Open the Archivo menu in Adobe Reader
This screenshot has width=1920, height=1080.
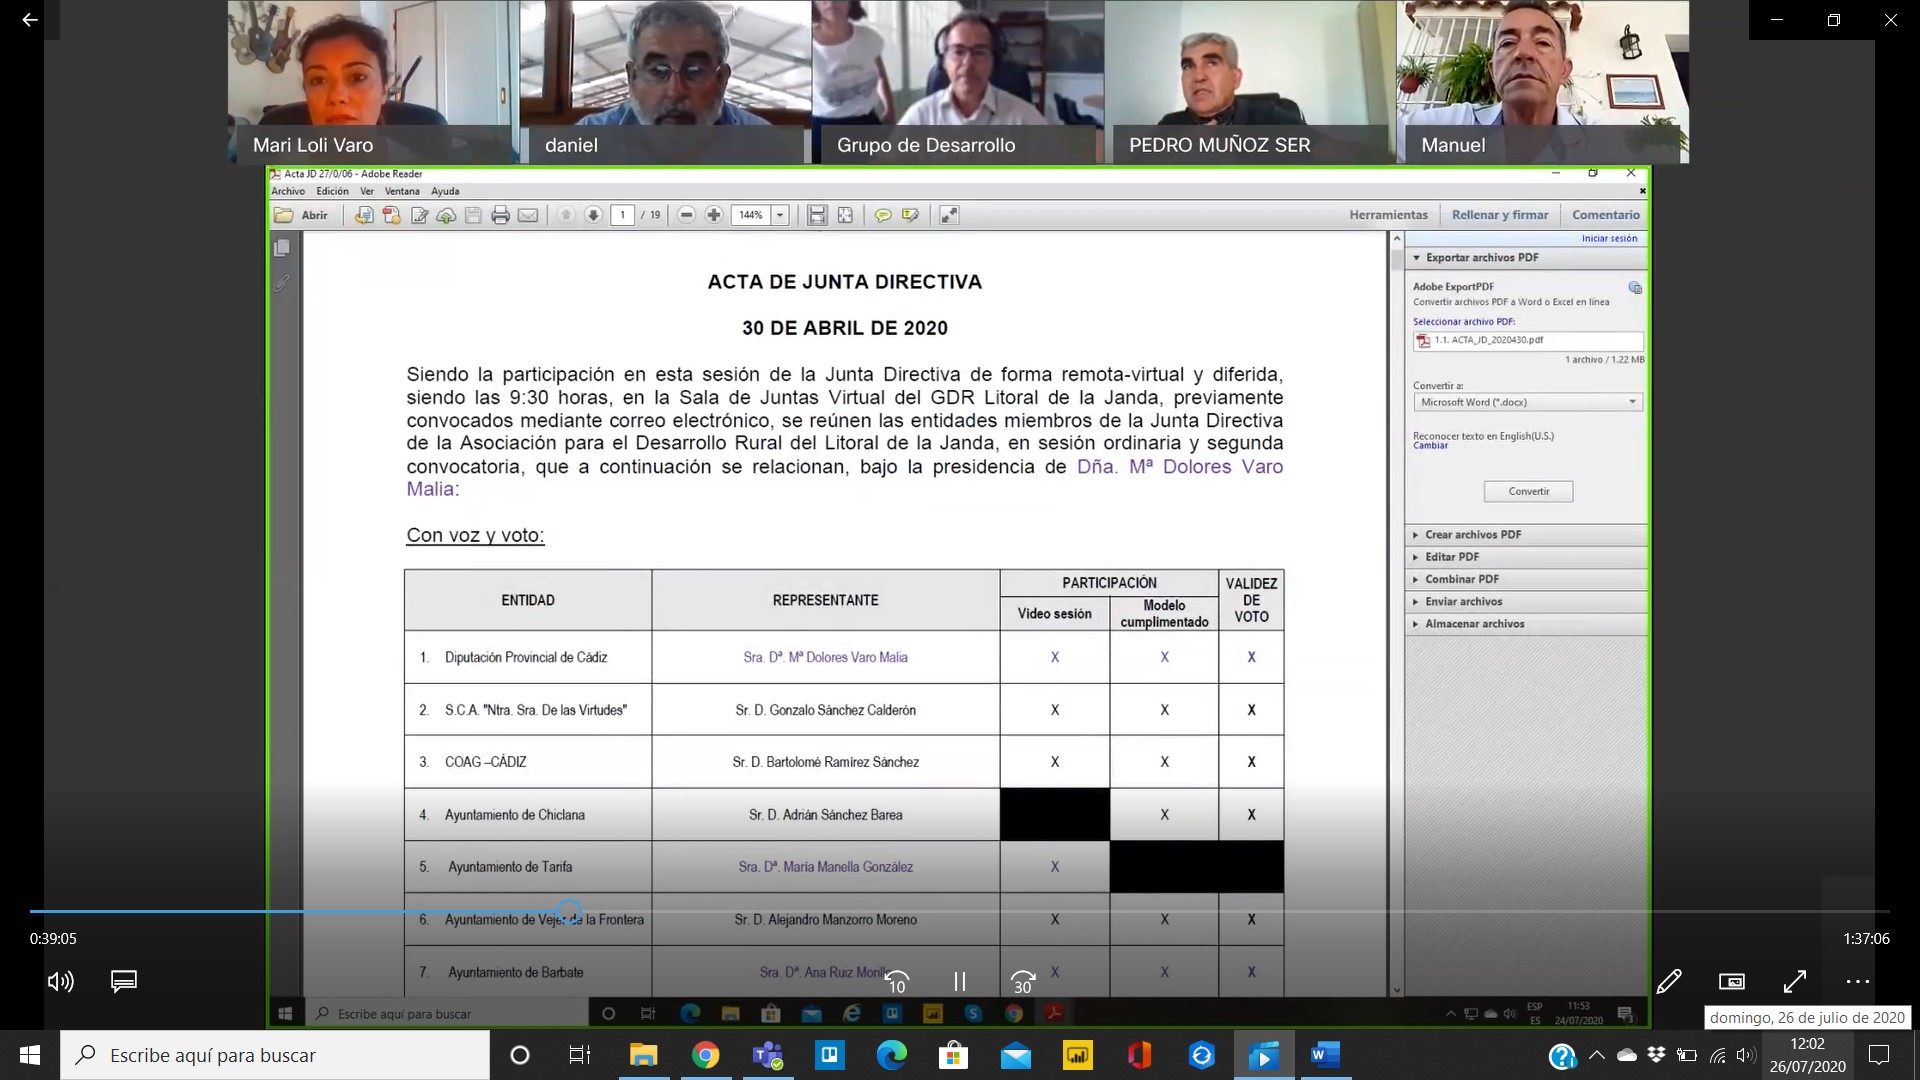click(x=288, y=191)
